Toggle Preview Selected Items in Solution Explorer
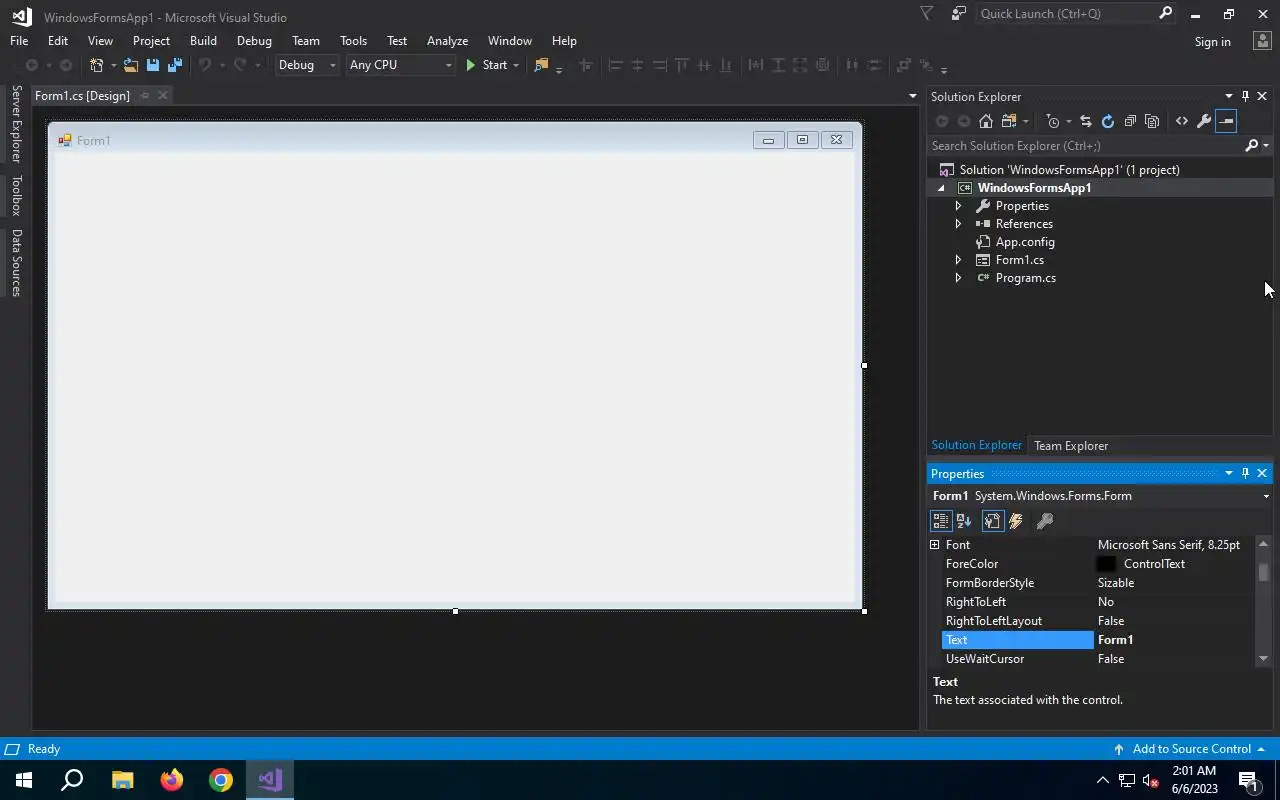Viewport: 1280px width, 800px height. pyautogui.click(x=1226, y=121)
